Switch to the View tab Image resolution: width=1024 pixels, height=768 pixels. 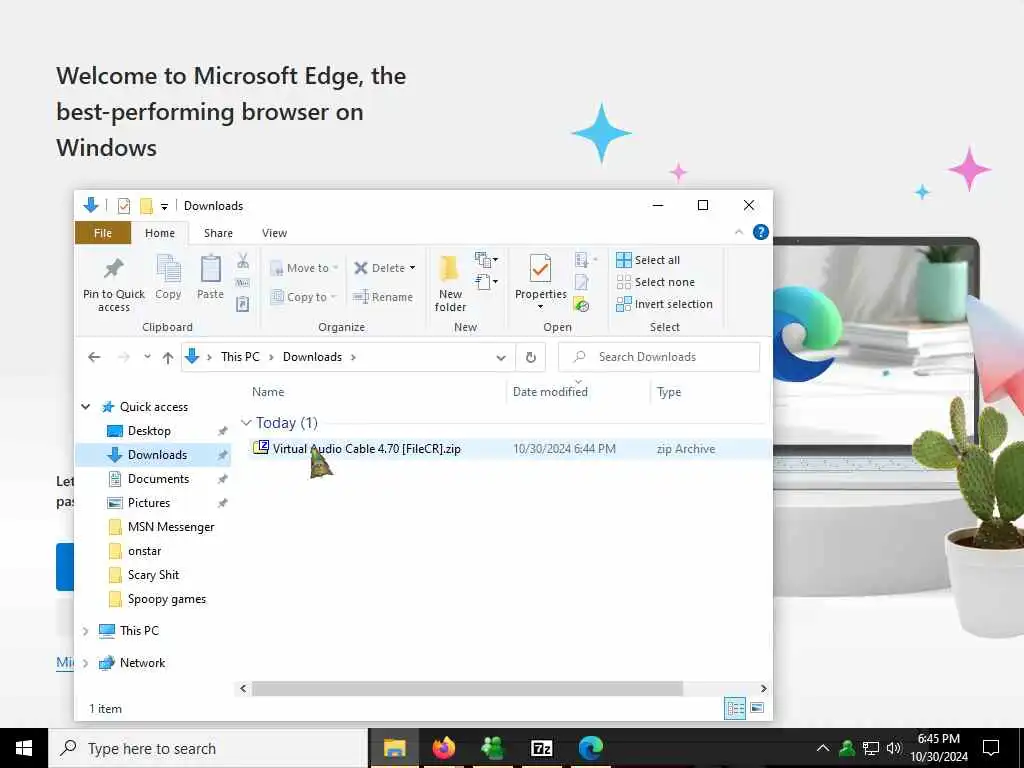click(x=274, y=233)
